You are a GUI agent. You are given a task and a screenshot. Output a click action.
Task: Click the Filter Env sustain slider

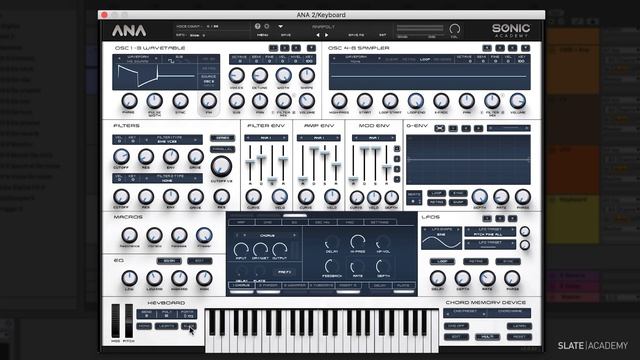pos(272,180)
